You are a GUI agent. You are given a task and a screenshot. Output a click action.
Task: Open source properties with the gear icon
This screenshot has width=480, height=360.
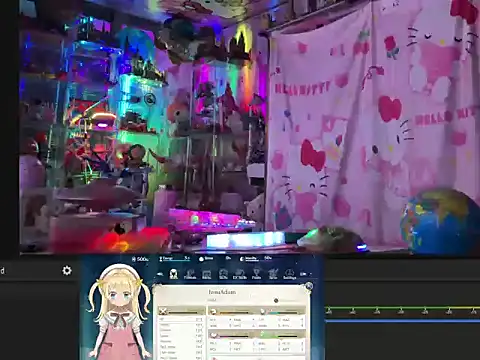pyautogui.click(x=67, y=270)
